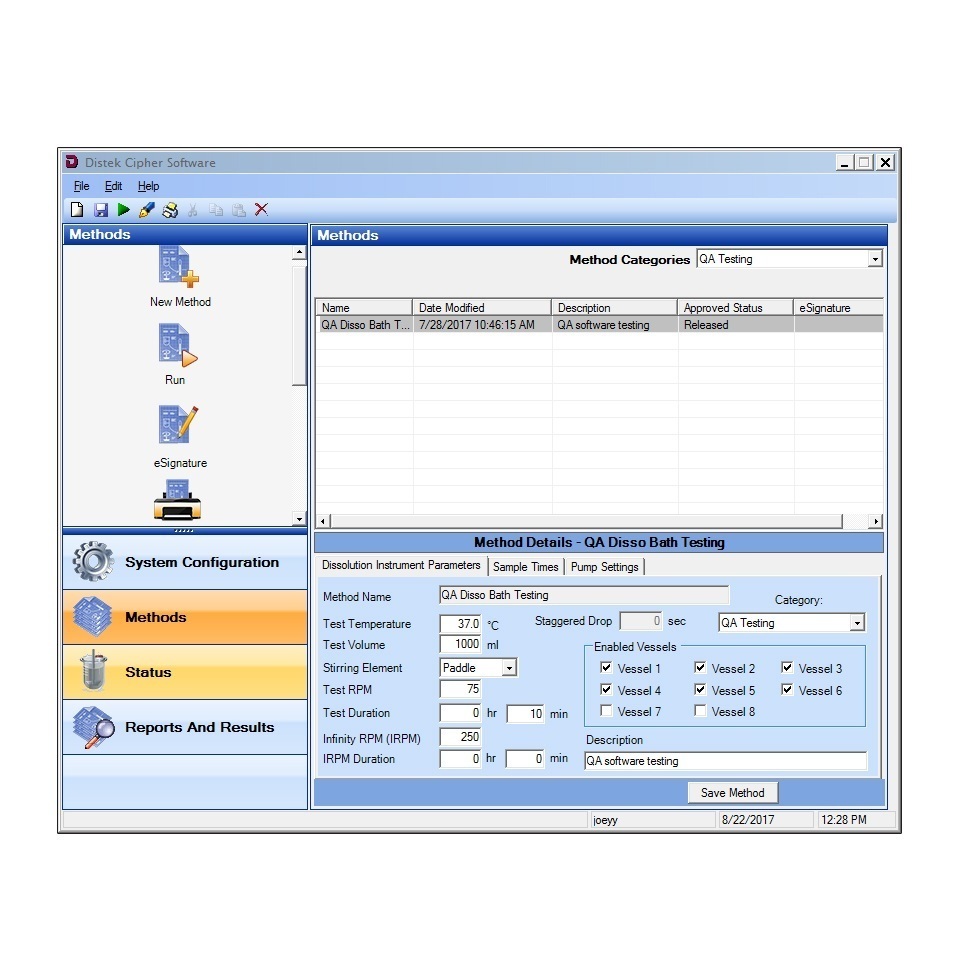Viewport: 960px width, 980px height.
Task: Open the Stirring Element dropdown
Action: pos(509,668)
